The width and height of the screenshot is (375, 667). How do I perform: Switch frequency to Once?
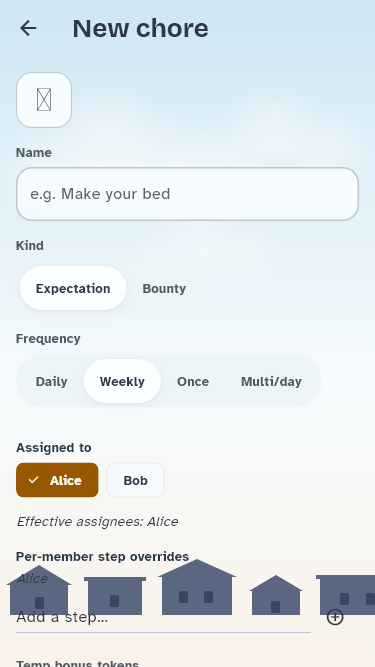tap(193, 382)
